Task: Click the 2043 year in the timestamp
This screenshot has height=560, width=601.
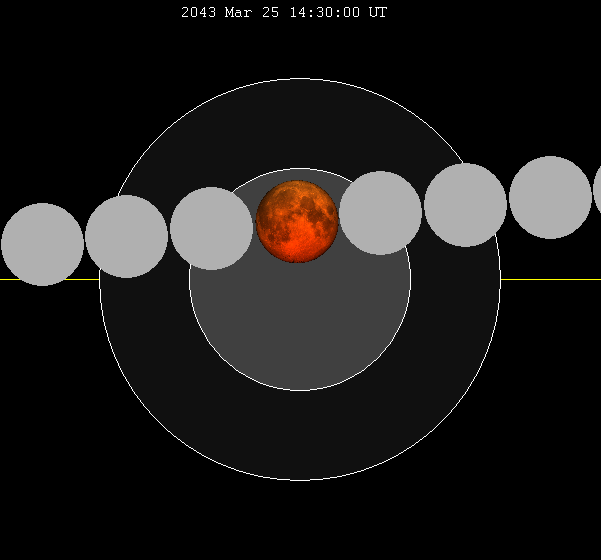Action: [198, 13]
